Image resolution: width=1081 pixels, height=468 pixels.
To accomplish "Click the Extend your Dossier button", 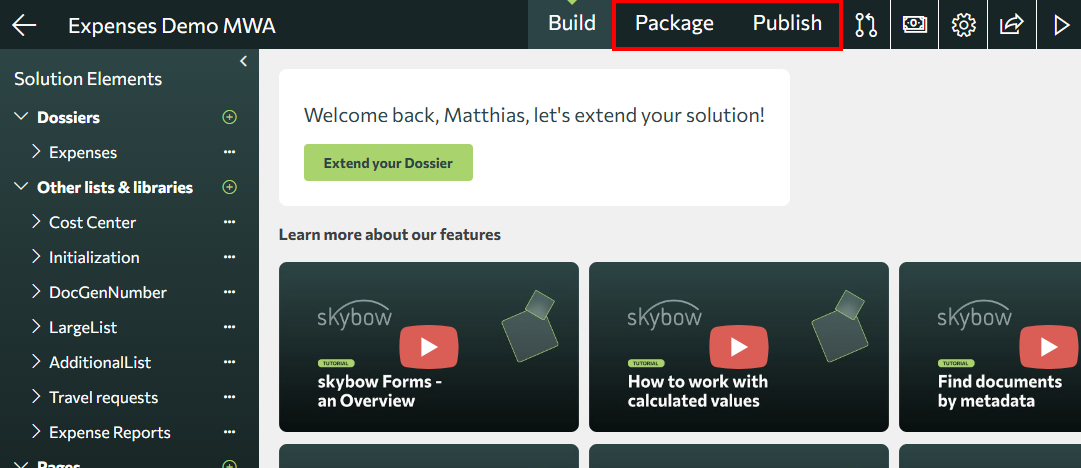I will tap(388, 163).
